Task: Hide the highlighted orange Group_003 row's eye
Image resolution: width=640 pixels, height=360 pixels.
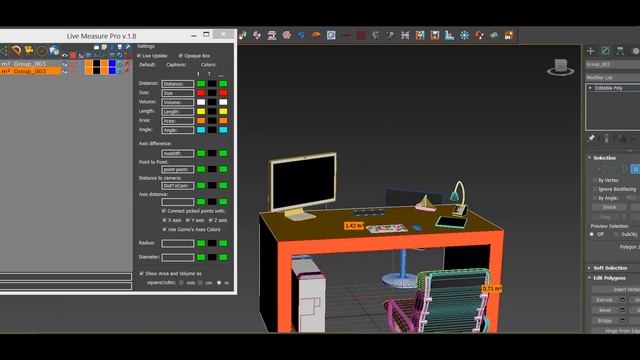Action: pos(65,71)
